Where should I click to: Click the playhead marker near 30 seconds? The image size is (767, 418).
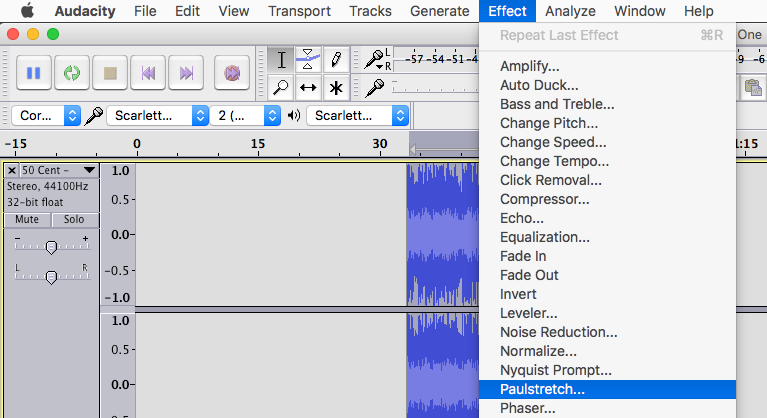coord(413,149)
